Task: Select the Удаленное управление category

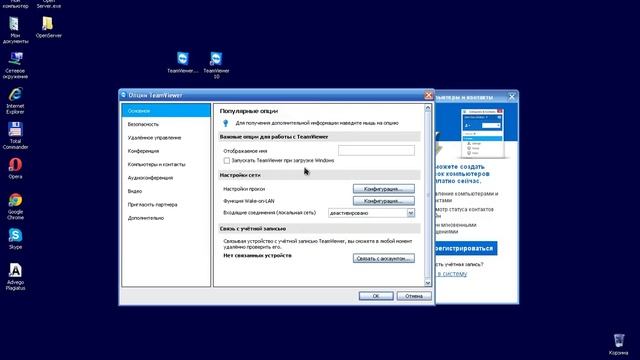Action: coord(166,138)
